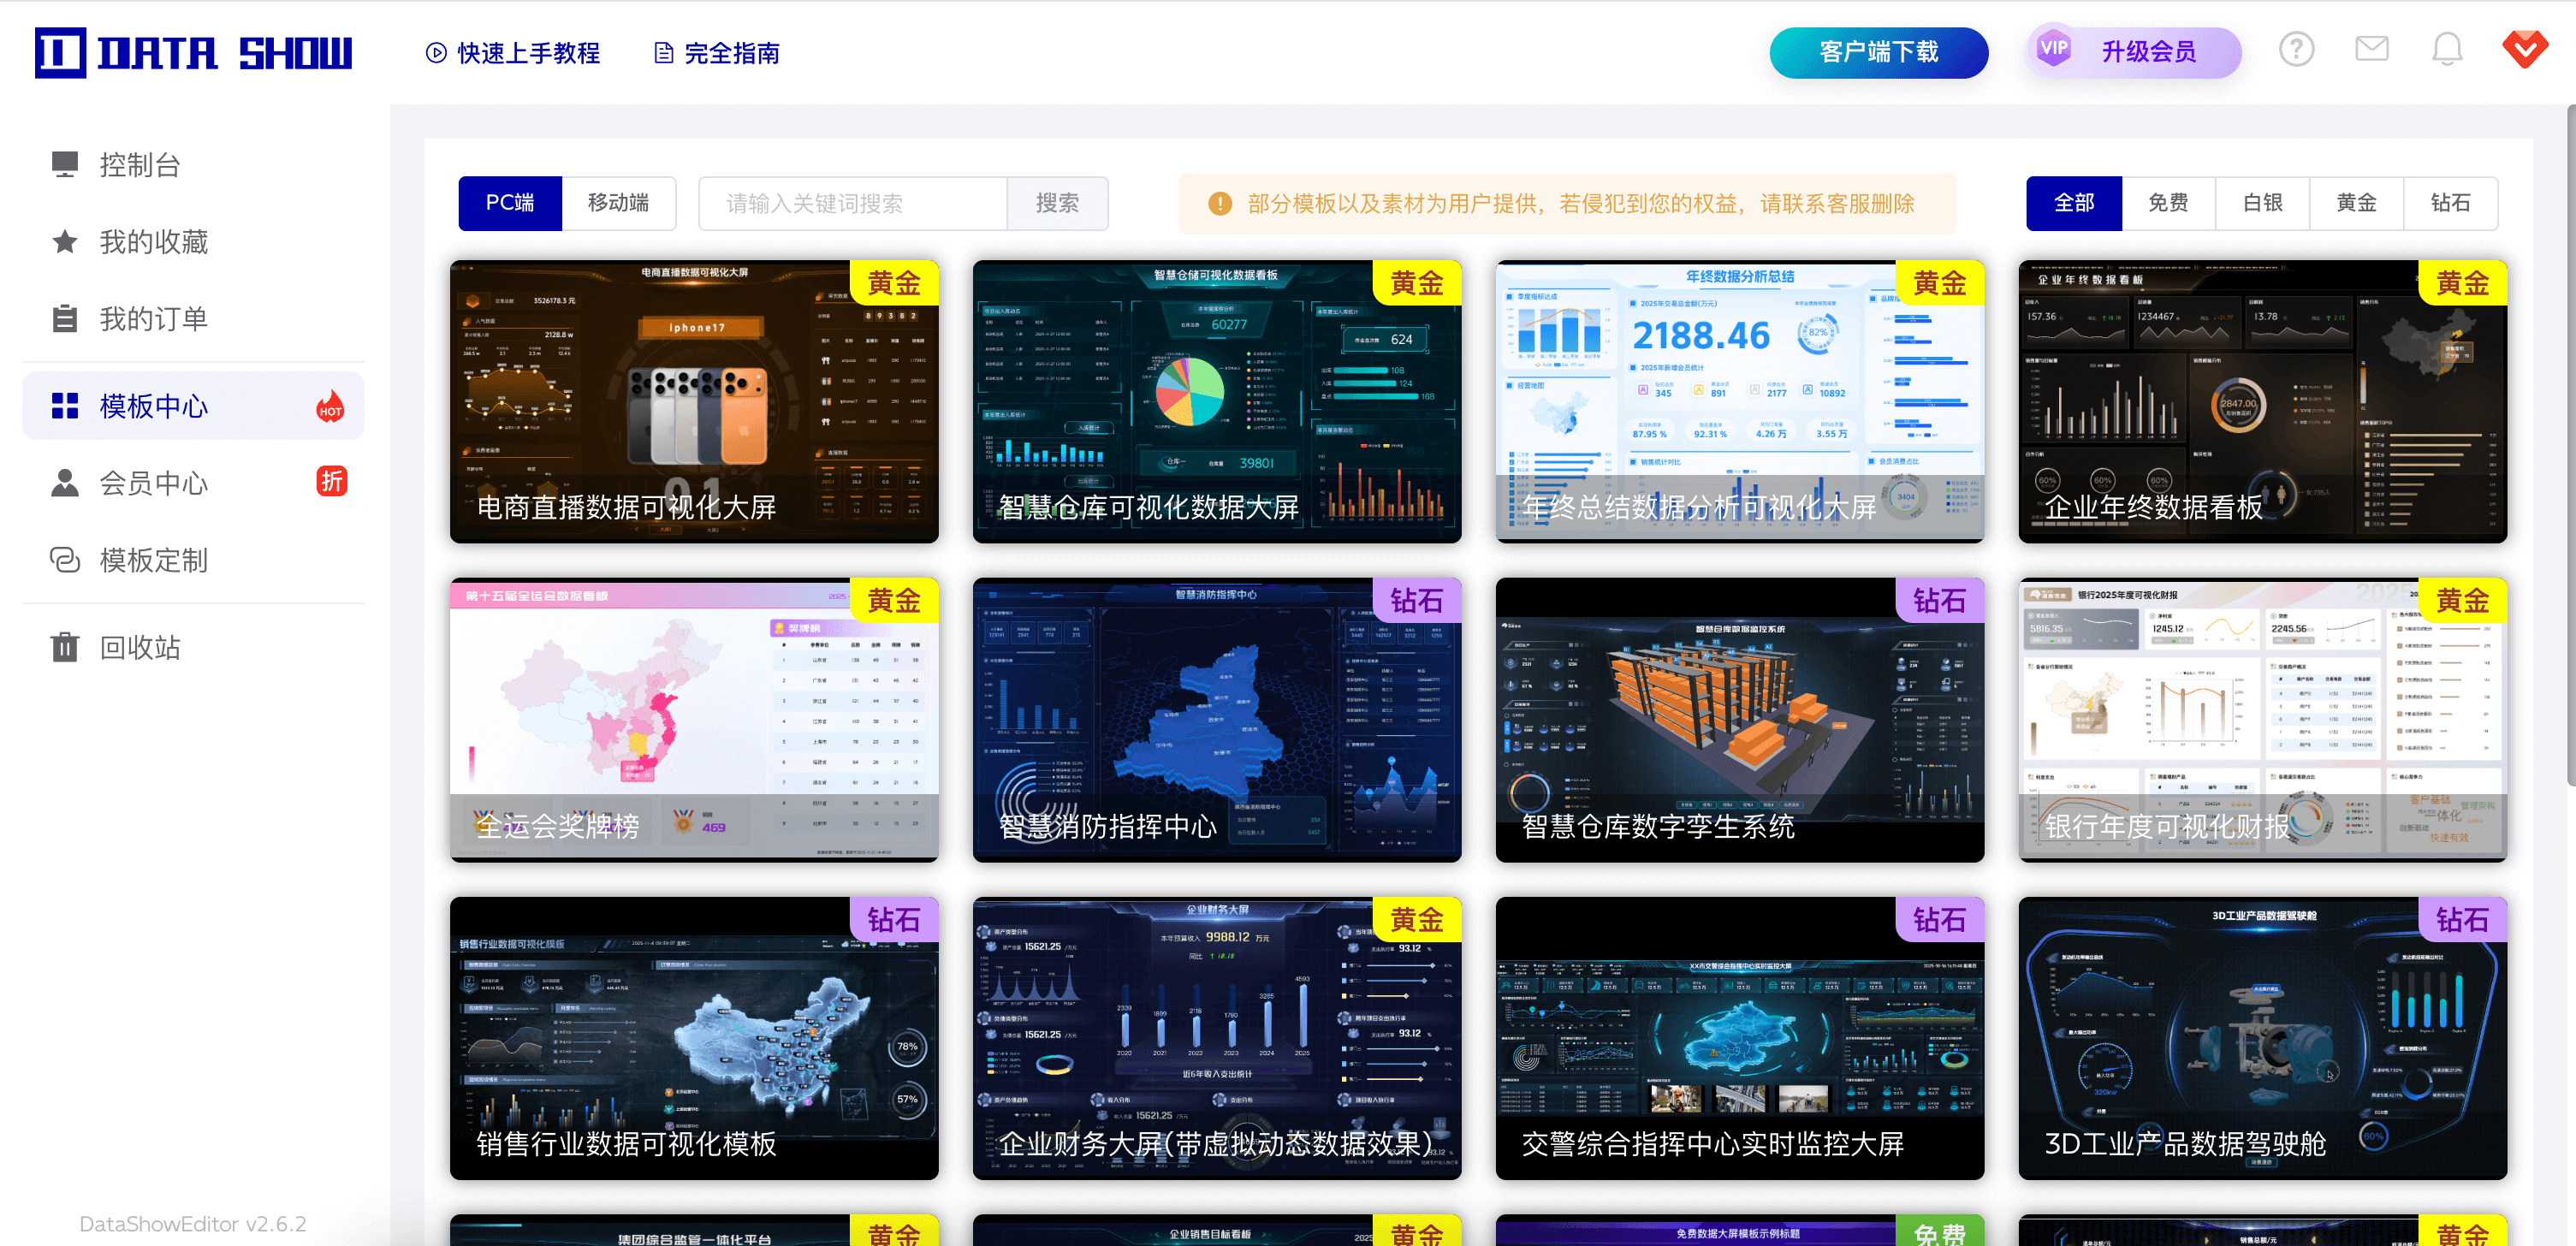
Task: Open 智慧消防指挥中心 template thumbnail
Action: pos(1216,719)
